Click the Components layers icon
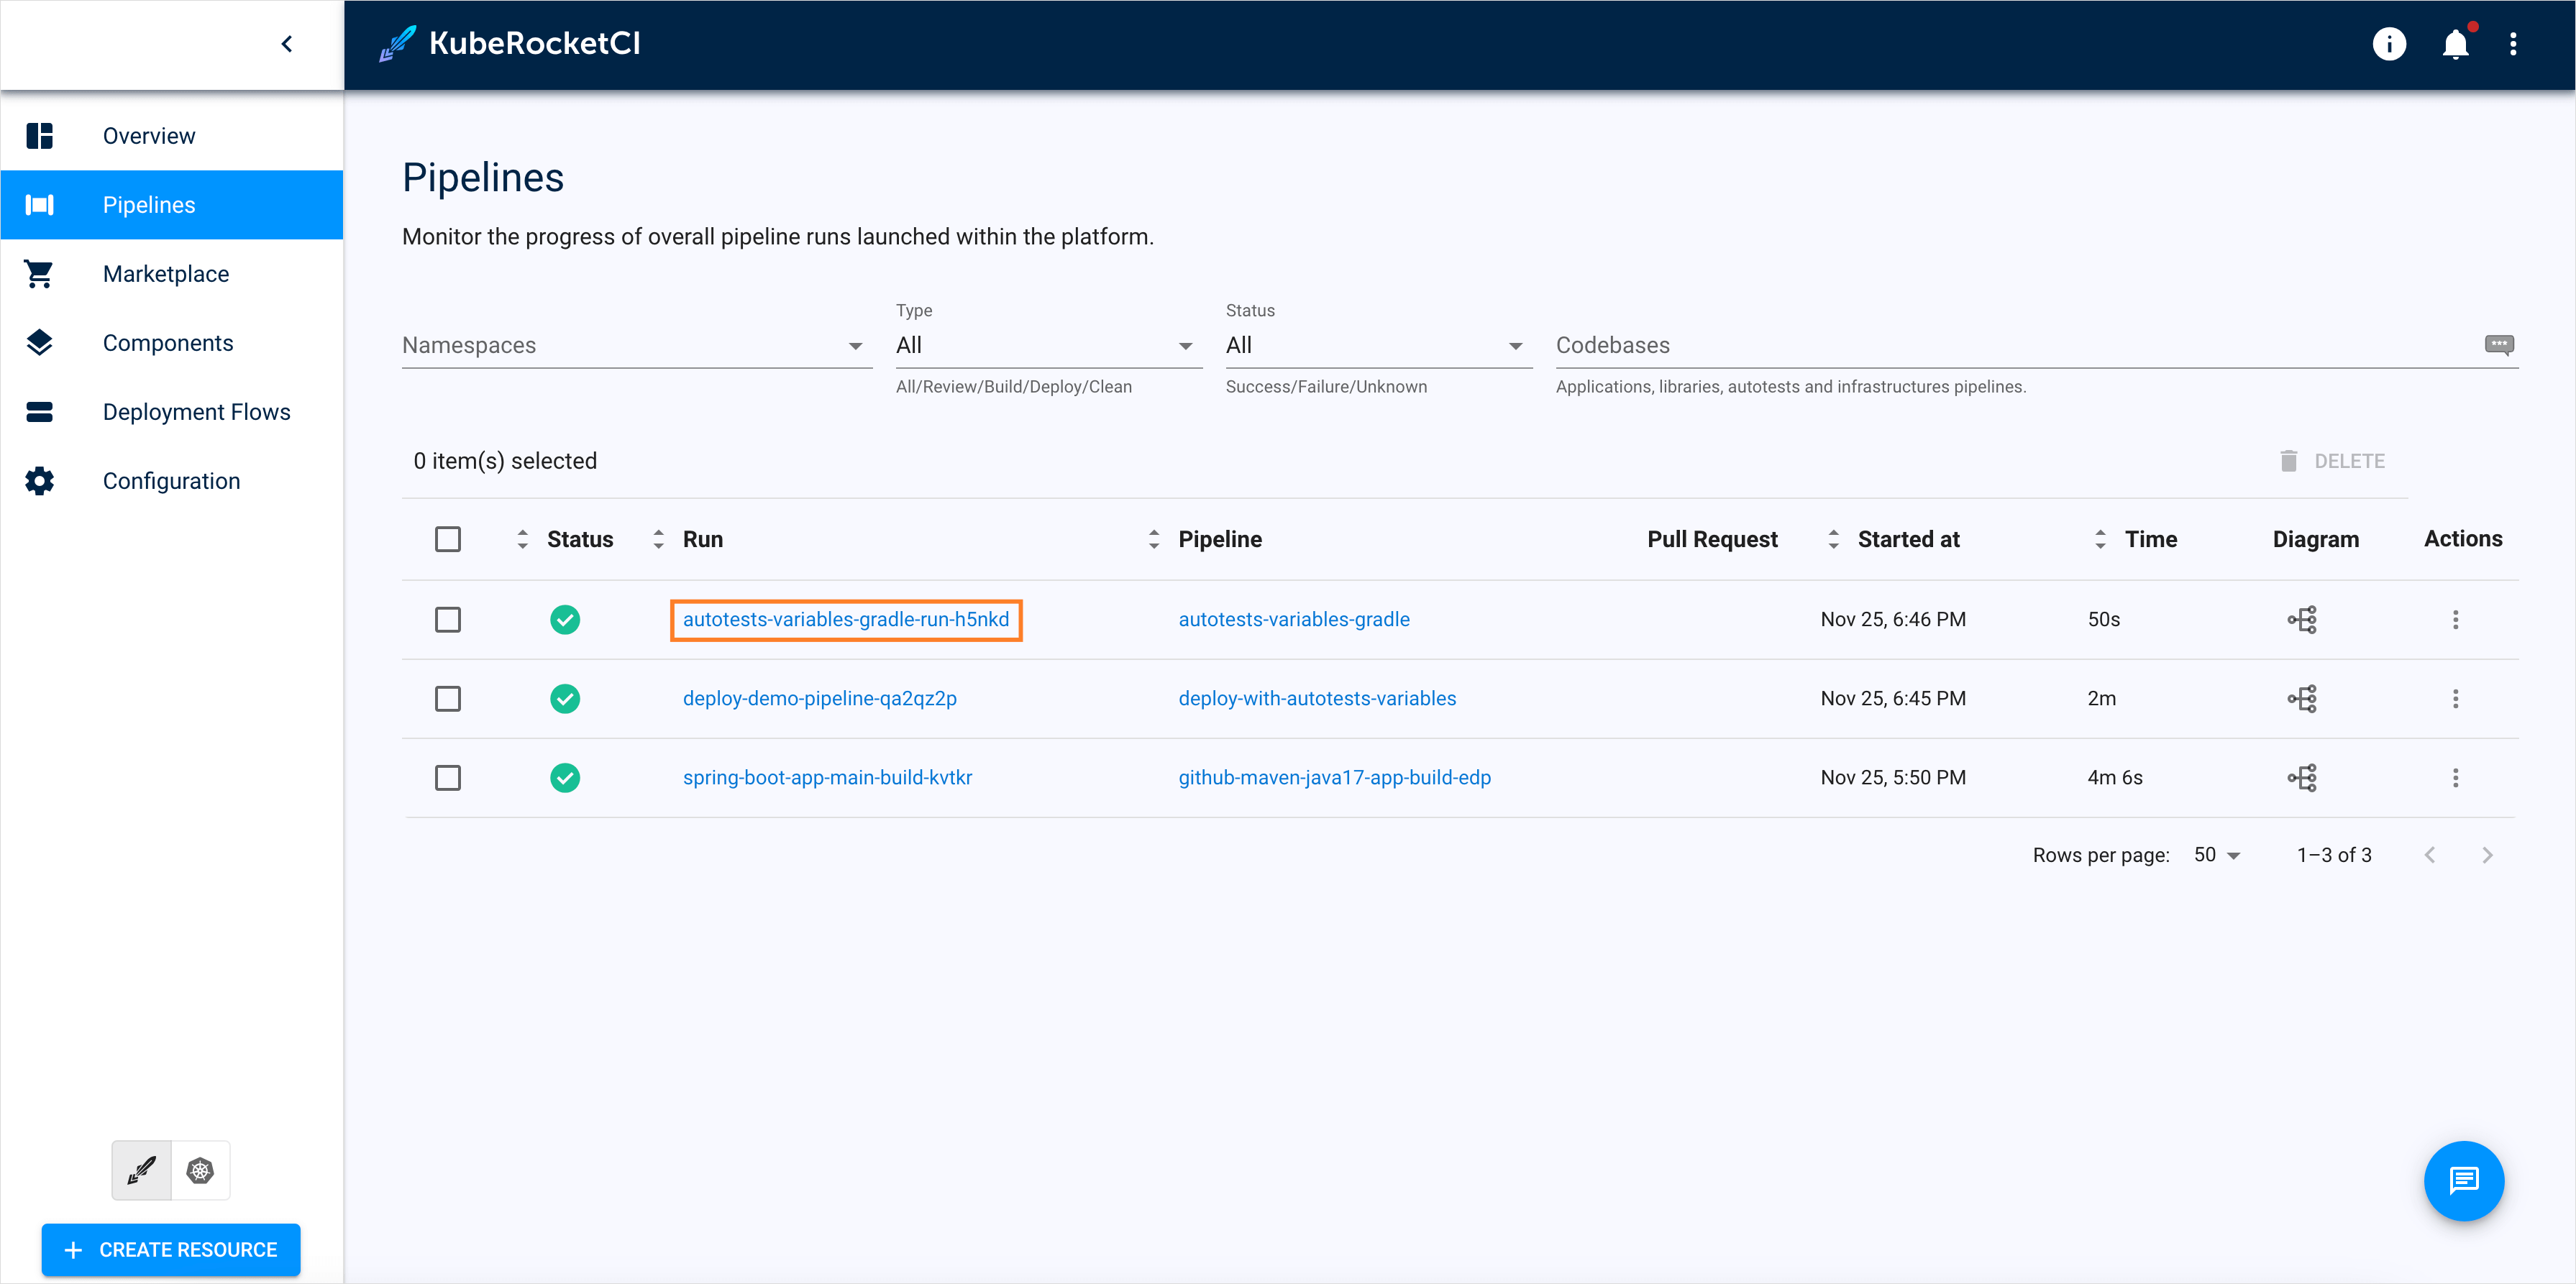The image size is (2576, 1284). 39,342
